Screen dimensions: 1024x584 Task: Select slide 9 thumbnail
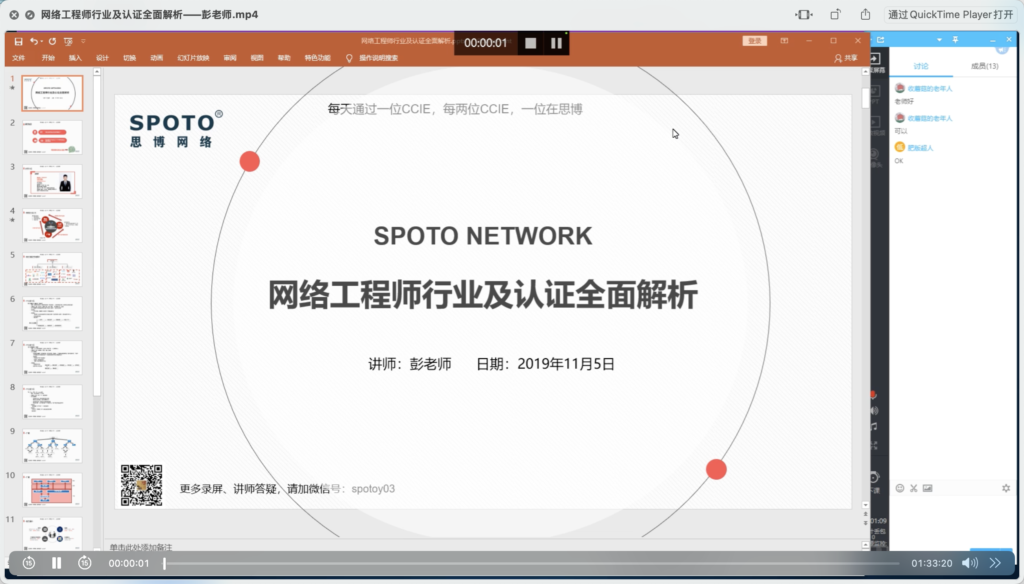click(x=52, y=446)
